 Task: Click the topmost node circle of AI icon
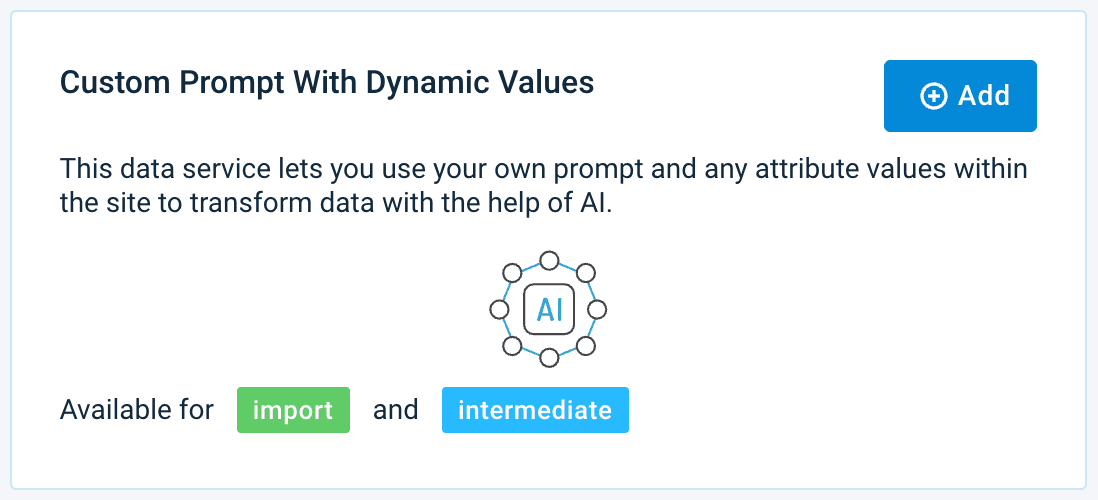pyautogui.click(x=549, y=261)
